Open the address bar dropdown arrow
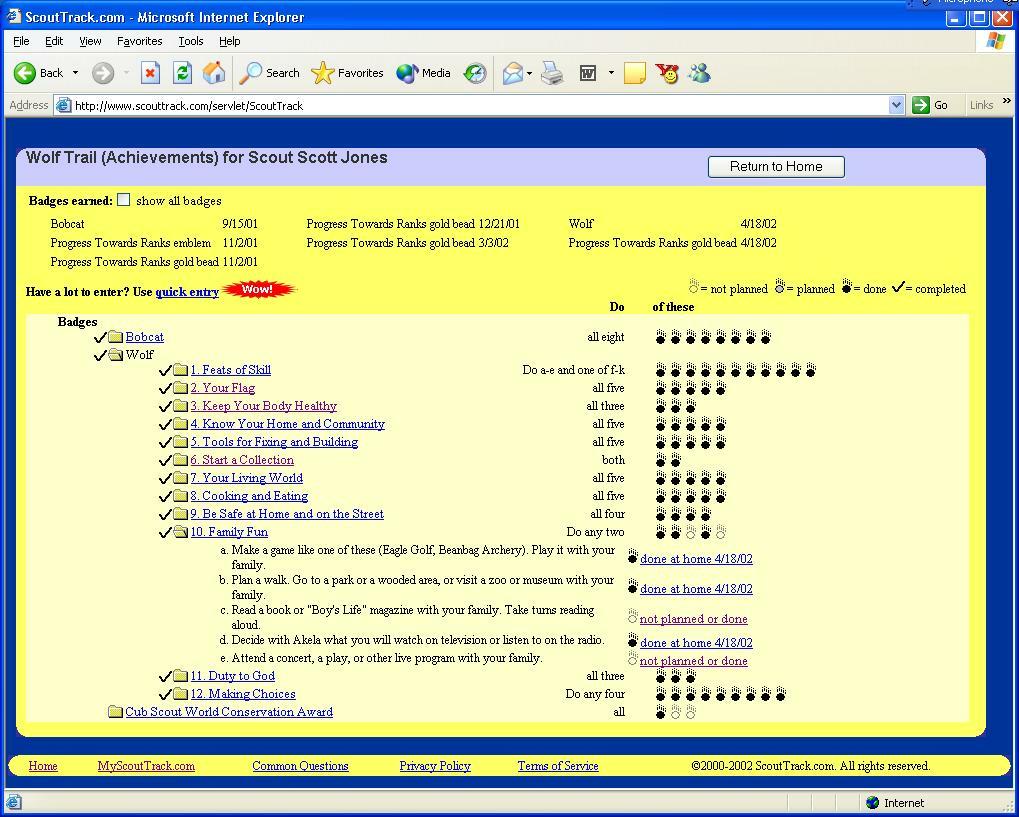Viewport: 1019px width, 817px height. (896, 105)
